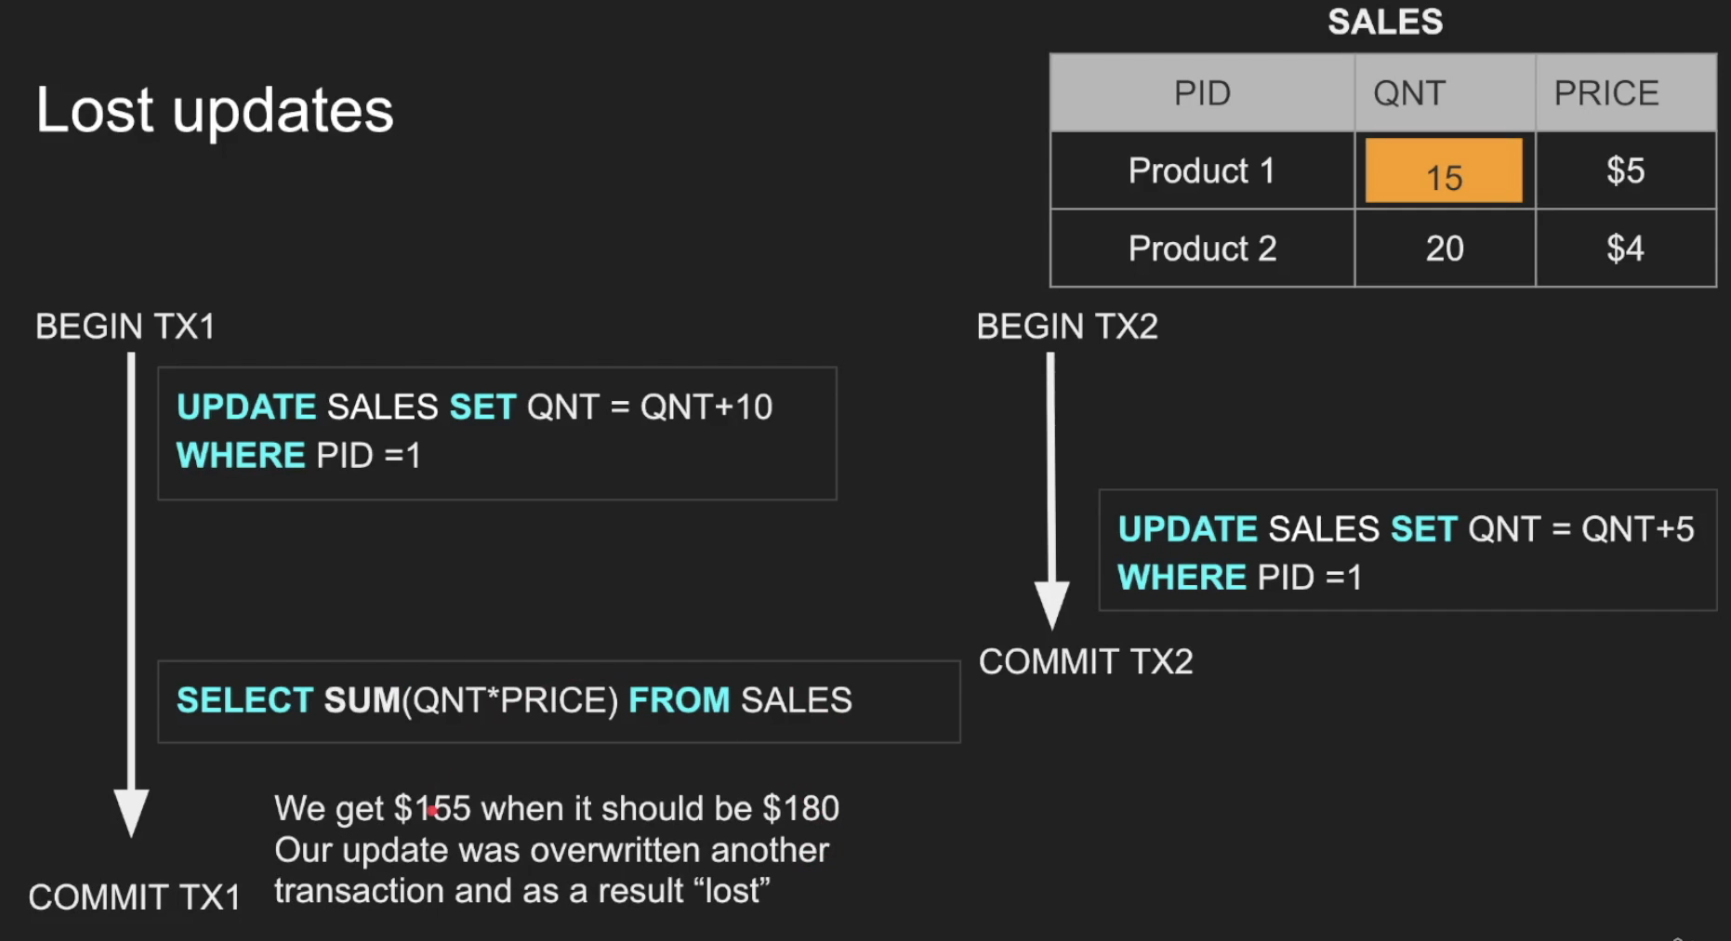
Task: Select the QNT+5 UPDATE statement box
Action: tap(1407, 550)
